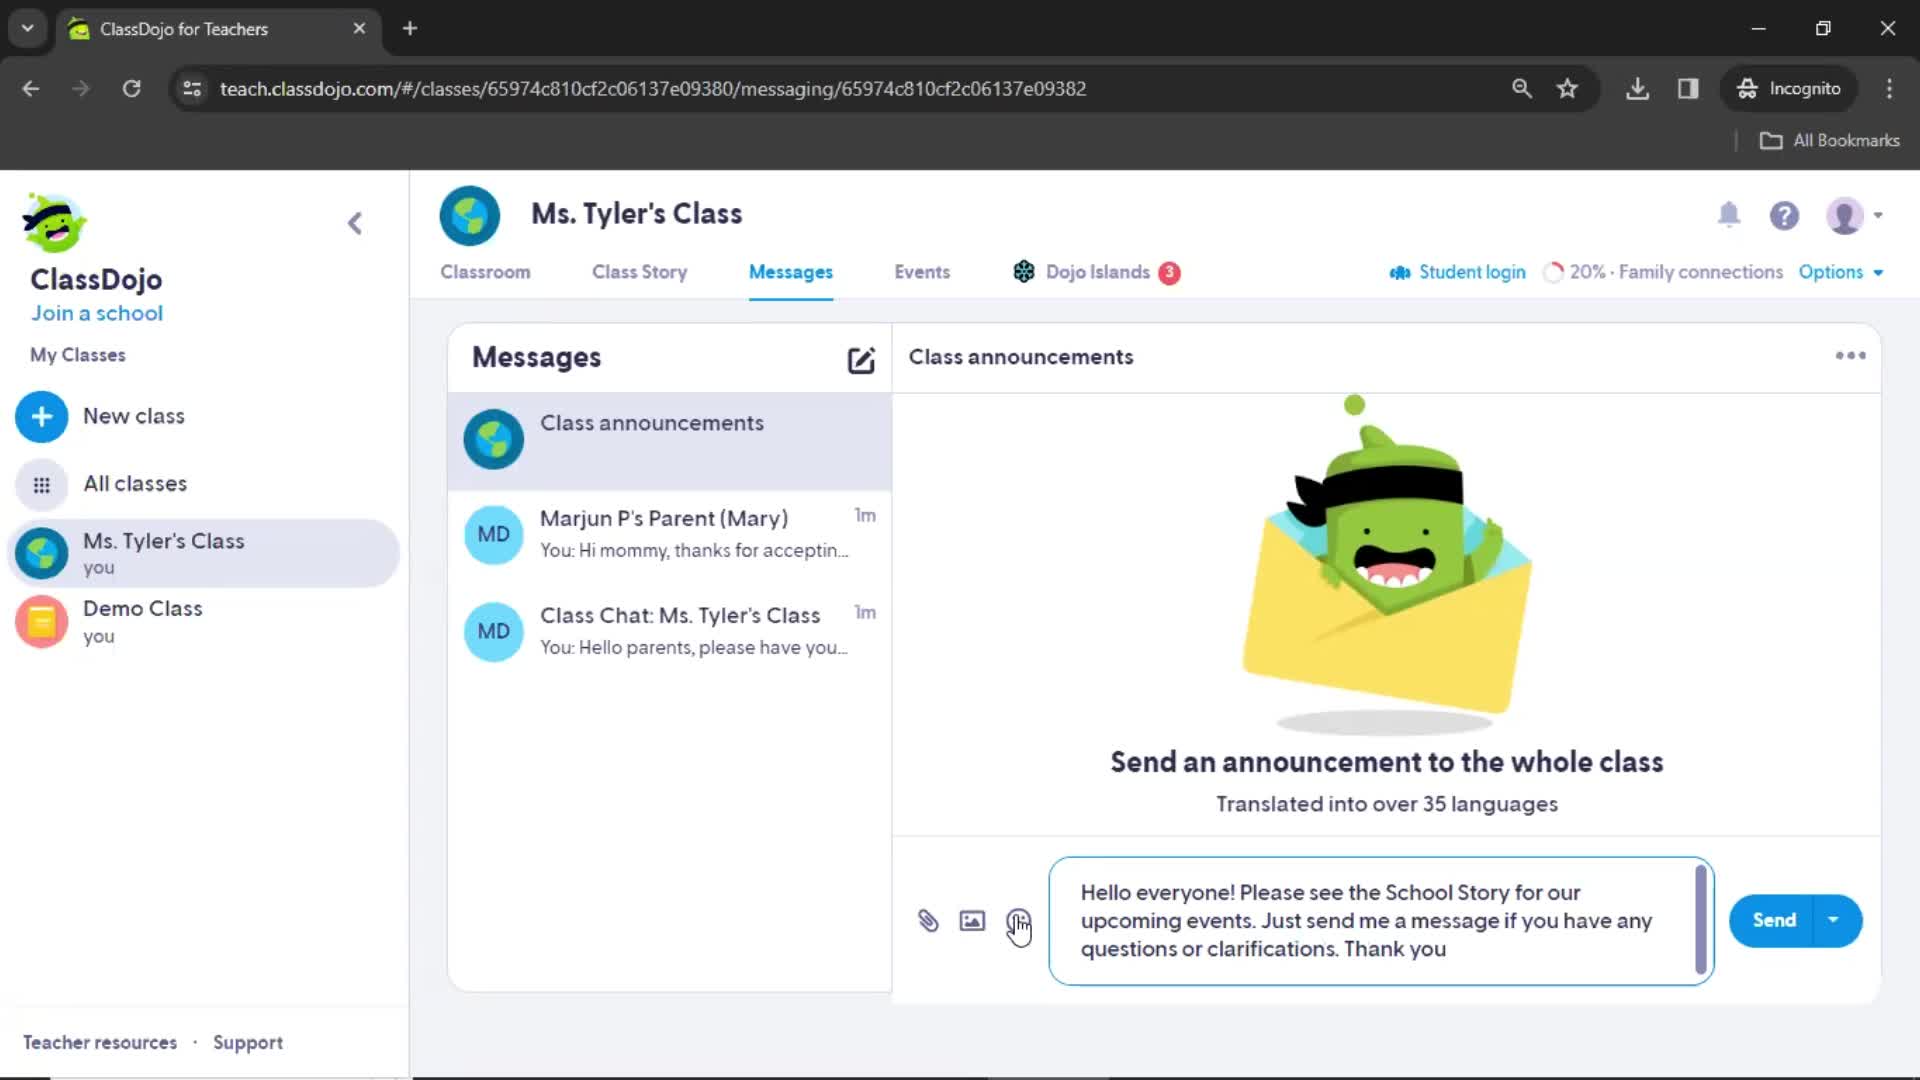Expand the Send button dropdown arrow
The width and height of the screenshot is (1920, 1080).
click(x=1834, y=919)
